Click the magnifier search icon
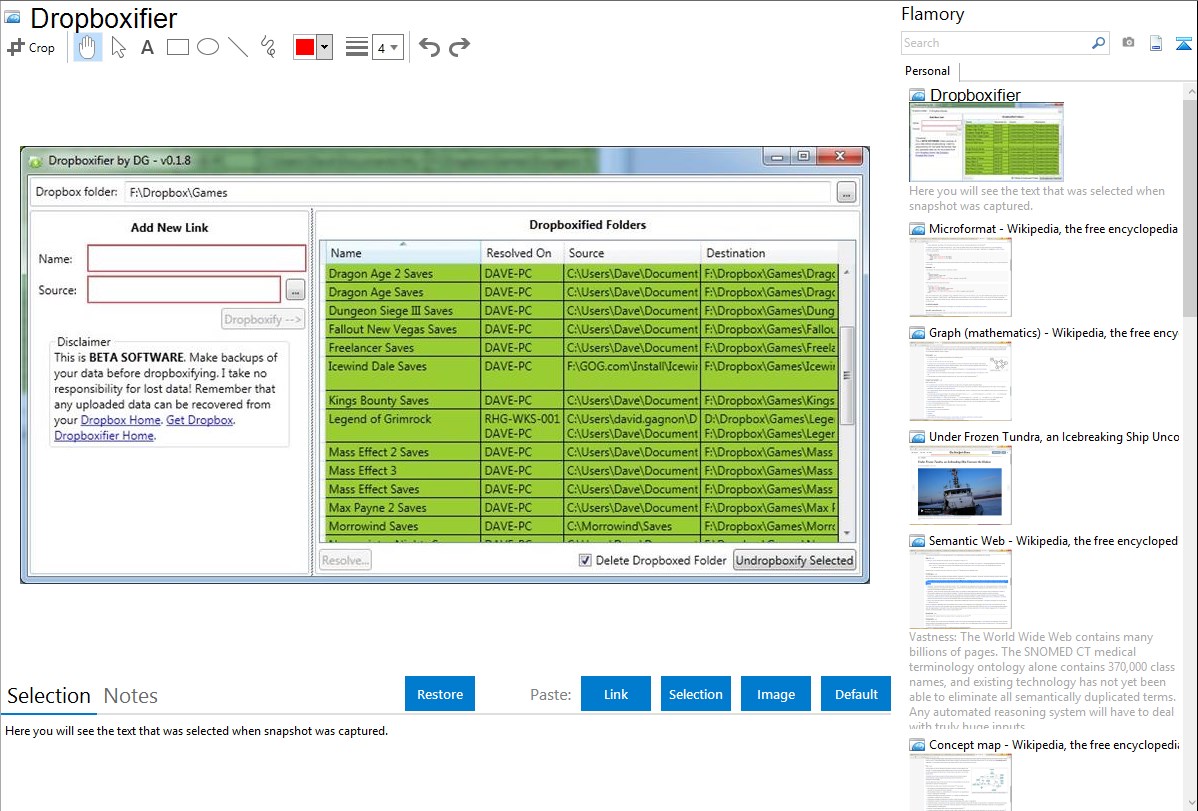Image resolution: width=1198 pixels, height=811 pixels. tap(1098, 43)
